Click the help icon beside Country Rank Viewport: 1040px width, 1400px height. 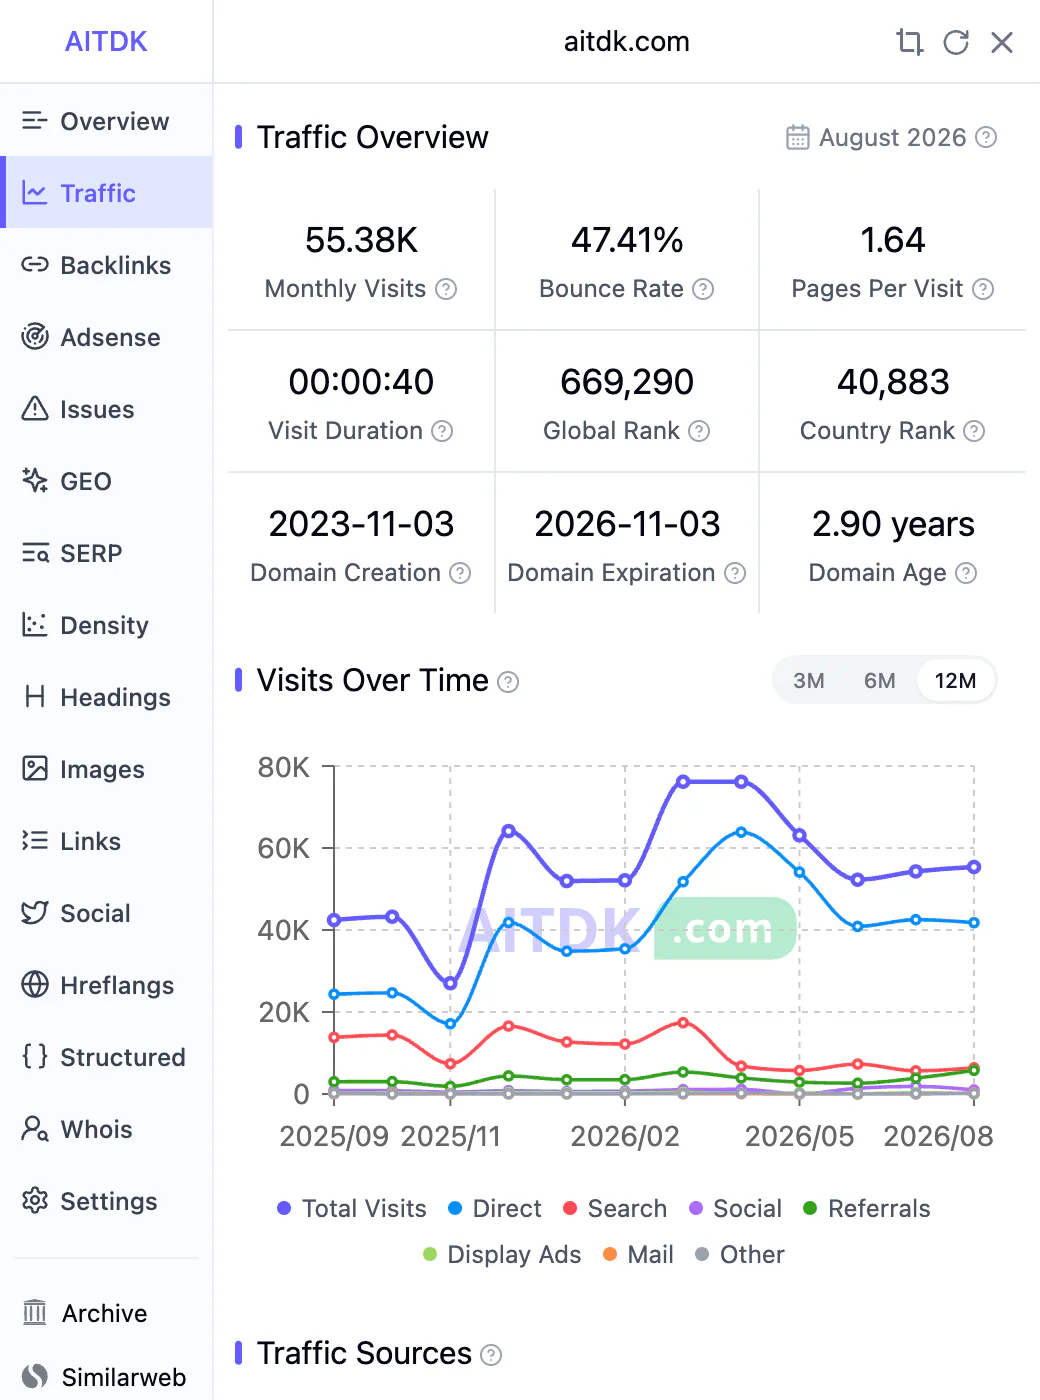coord(975,431)
